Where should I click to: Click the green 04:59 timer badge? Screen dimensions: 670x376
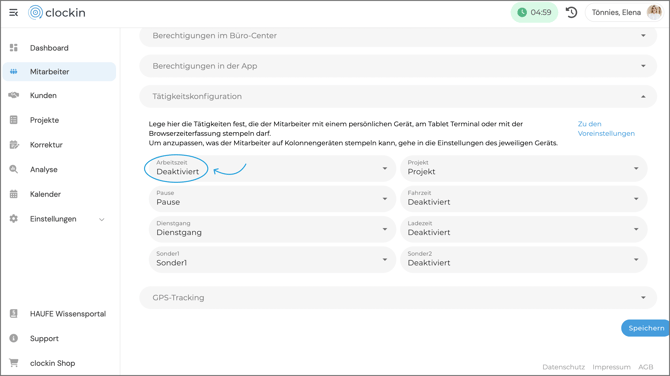tap(534, 12)
